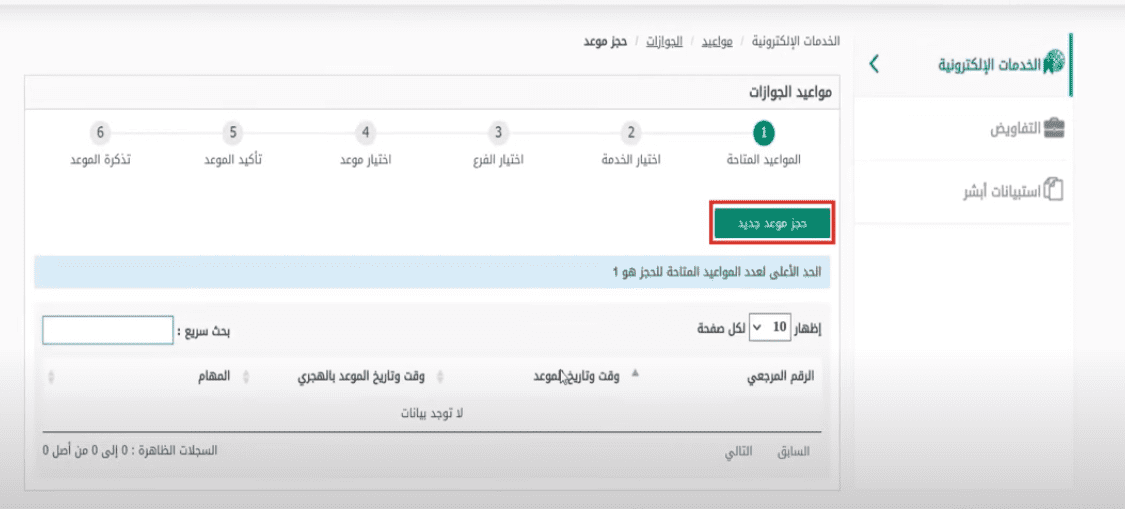This screenshot has width=1125, height=509.
Task: Sort by وقت وتاريخ الموعد بالهجري column
Action: point(361,376)
